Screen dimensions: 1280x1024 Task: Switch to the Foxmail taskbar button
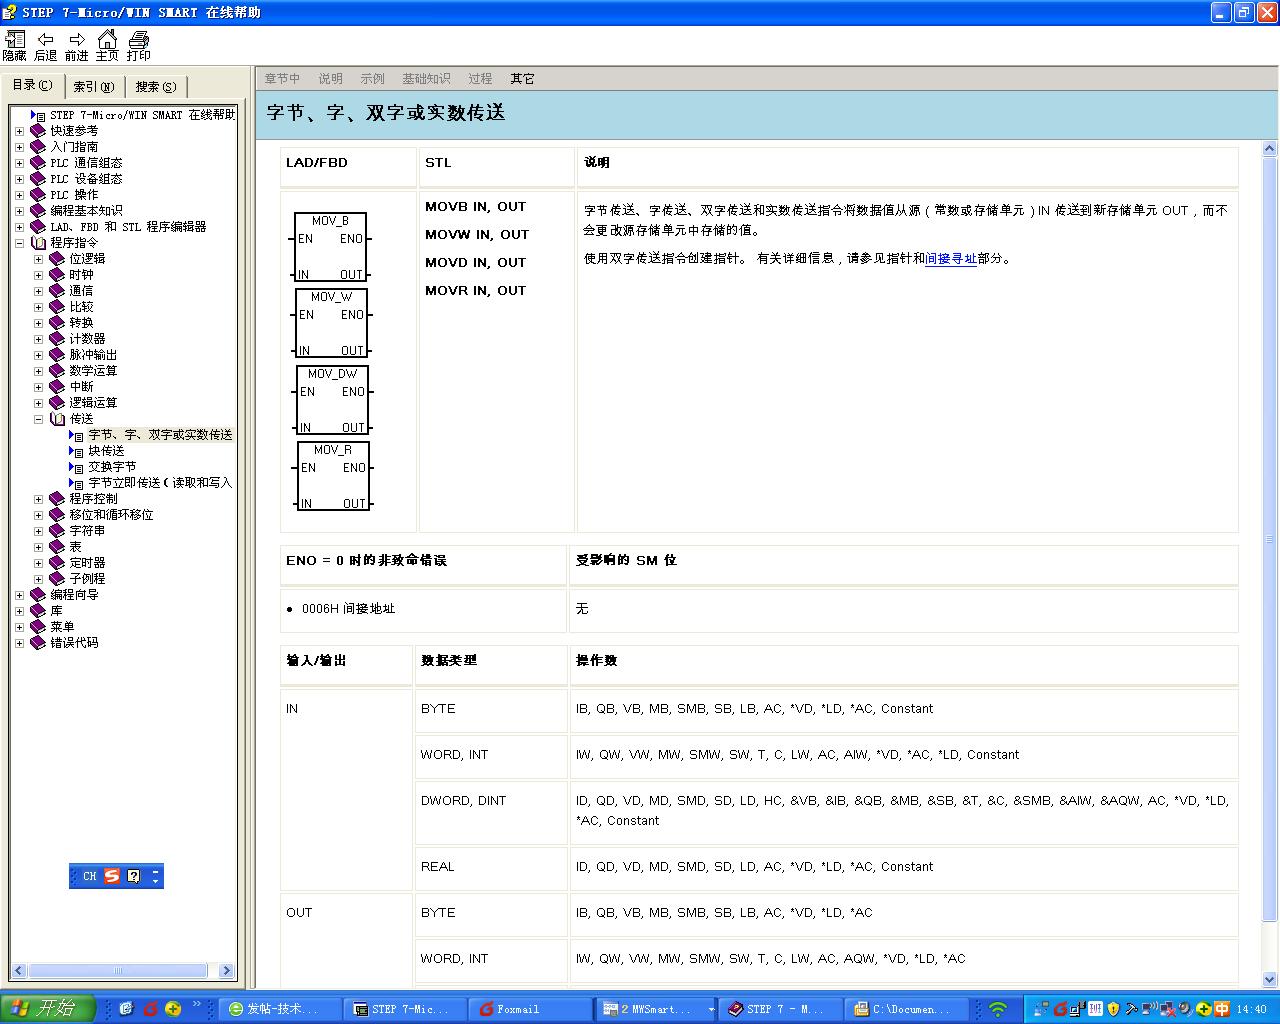pyautogui.click(x=531, y=1010)
